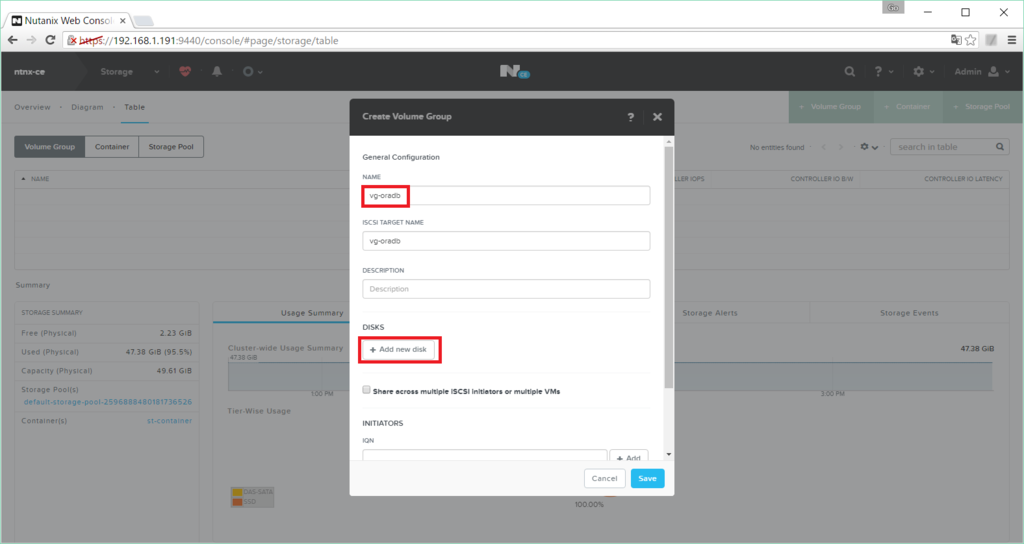Viewport: 1024px width, 544px height.
Task: Click the dialog vertical scrollbar
Action: pos(669,266)
